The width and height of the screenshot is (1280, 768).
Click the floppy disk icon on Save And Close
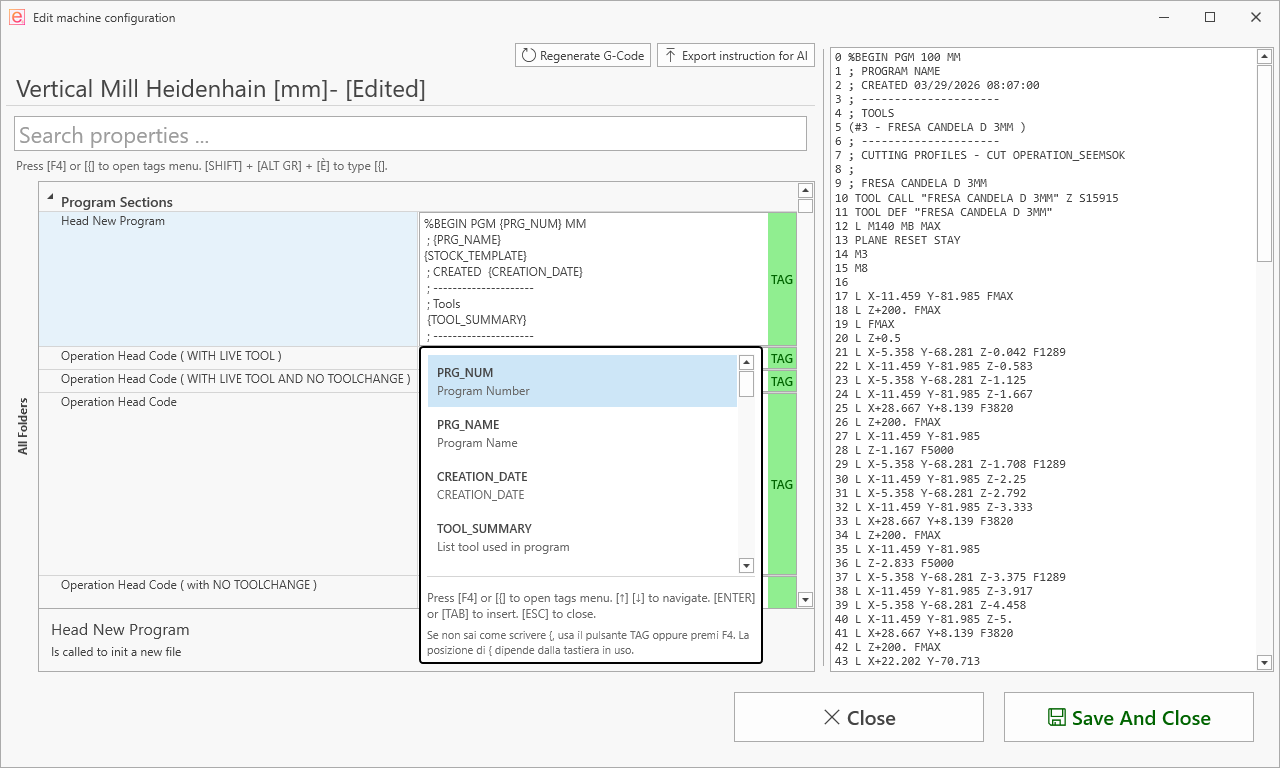pyautogui.click(x=1056, y=718)
